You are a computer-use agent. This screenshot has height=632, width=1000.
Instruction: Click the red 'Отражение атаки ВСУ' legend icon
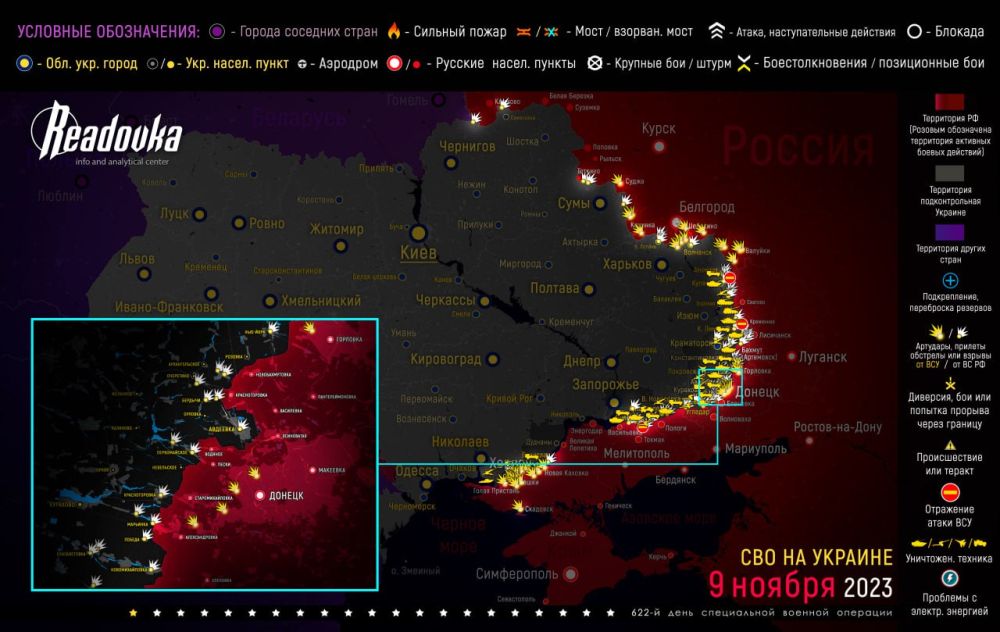click(x=949, y=491)
